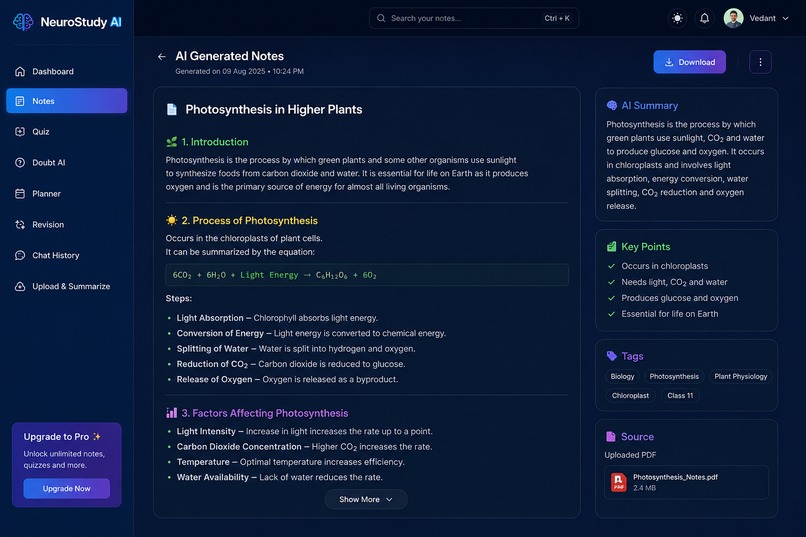Click the search magnifier icon
806x537 pixels.
click(381, 18)
